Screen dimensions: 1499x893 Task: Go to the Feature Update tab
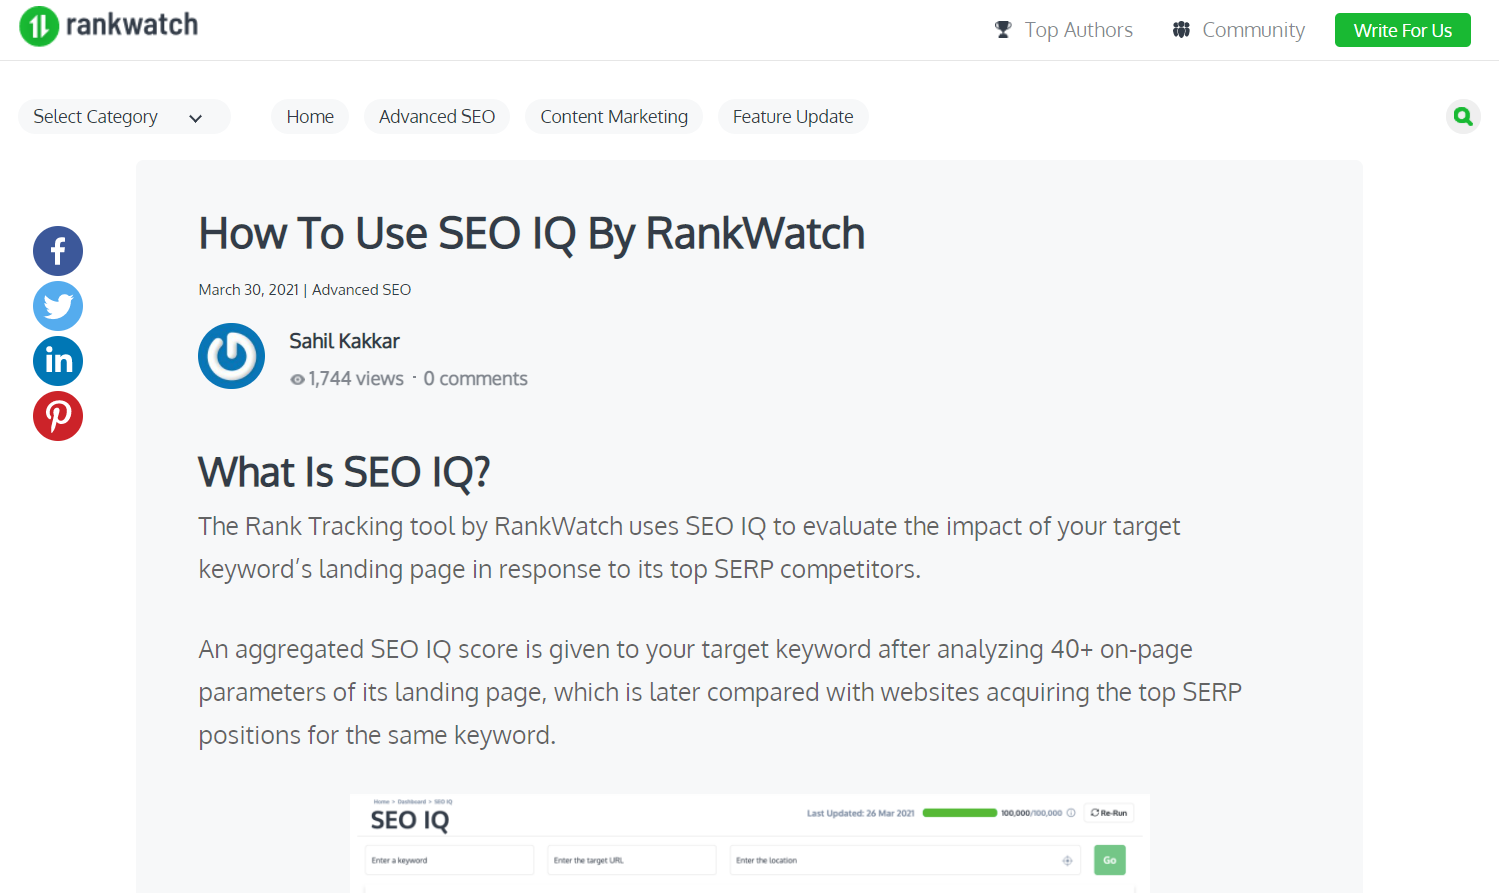point(793,117)
